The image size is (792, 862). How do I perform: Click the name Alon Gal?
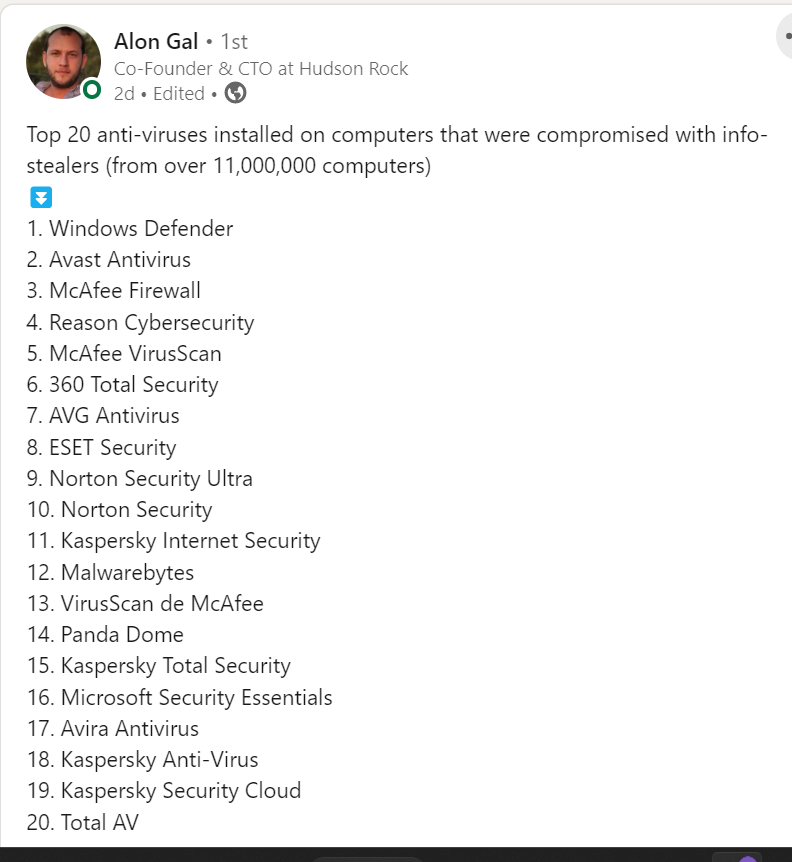click(156, 41)
